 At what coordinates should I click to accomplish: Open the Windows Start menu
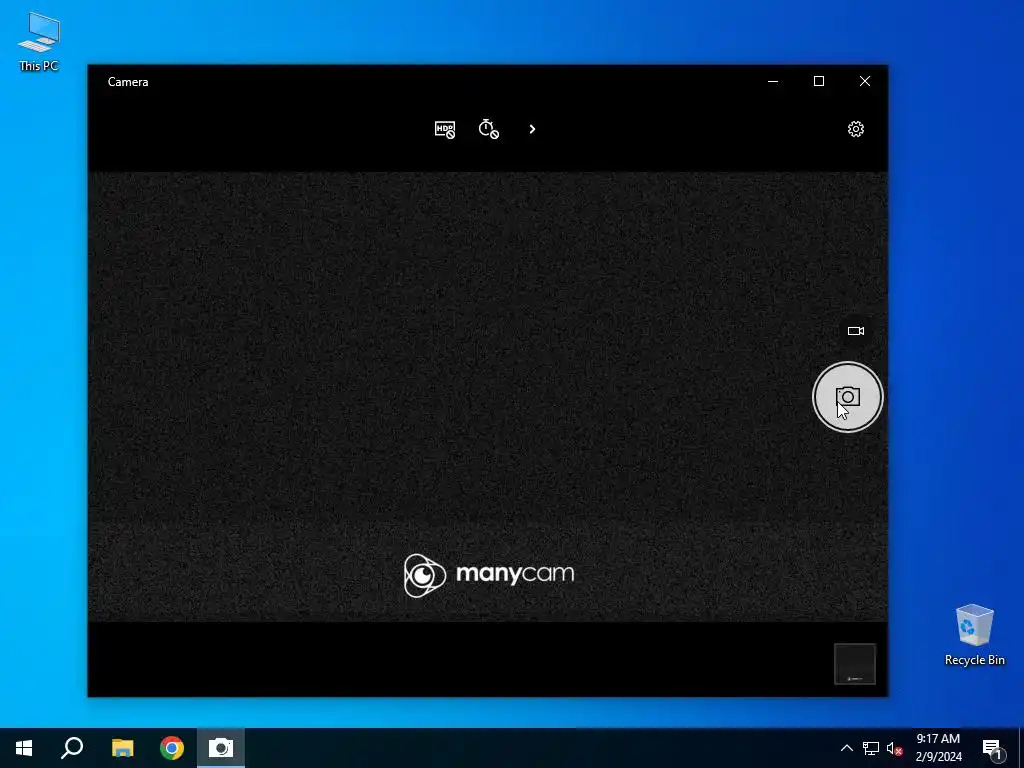pyautogui.click(x=24, y=748)
